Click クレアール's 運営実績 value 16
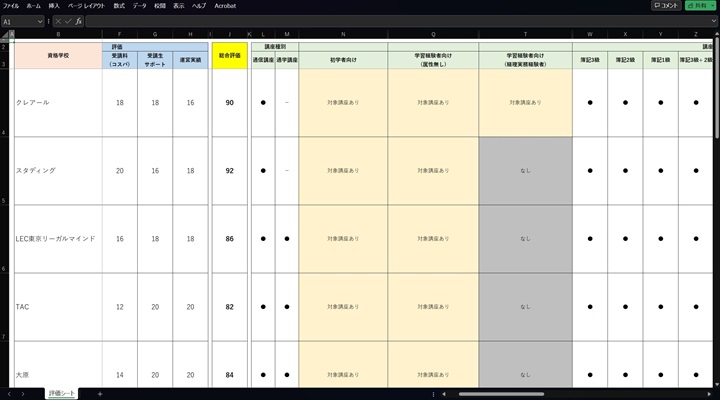The height and width of the screenshot is (400, 720). pos(191,102)
